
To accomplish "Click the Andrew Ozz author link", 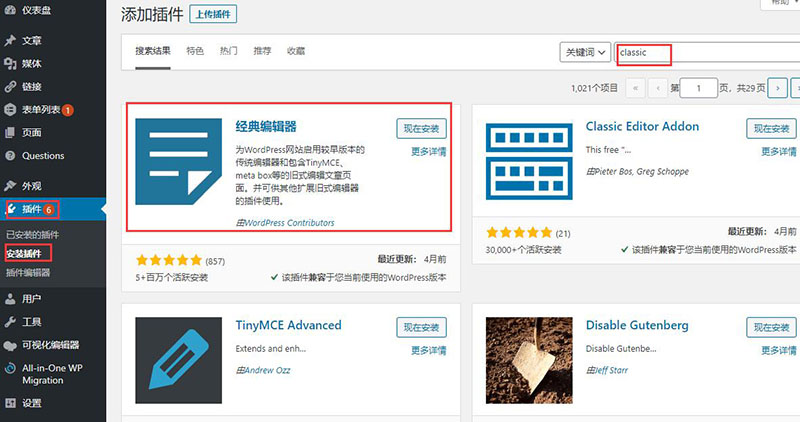I will point(267,370).
